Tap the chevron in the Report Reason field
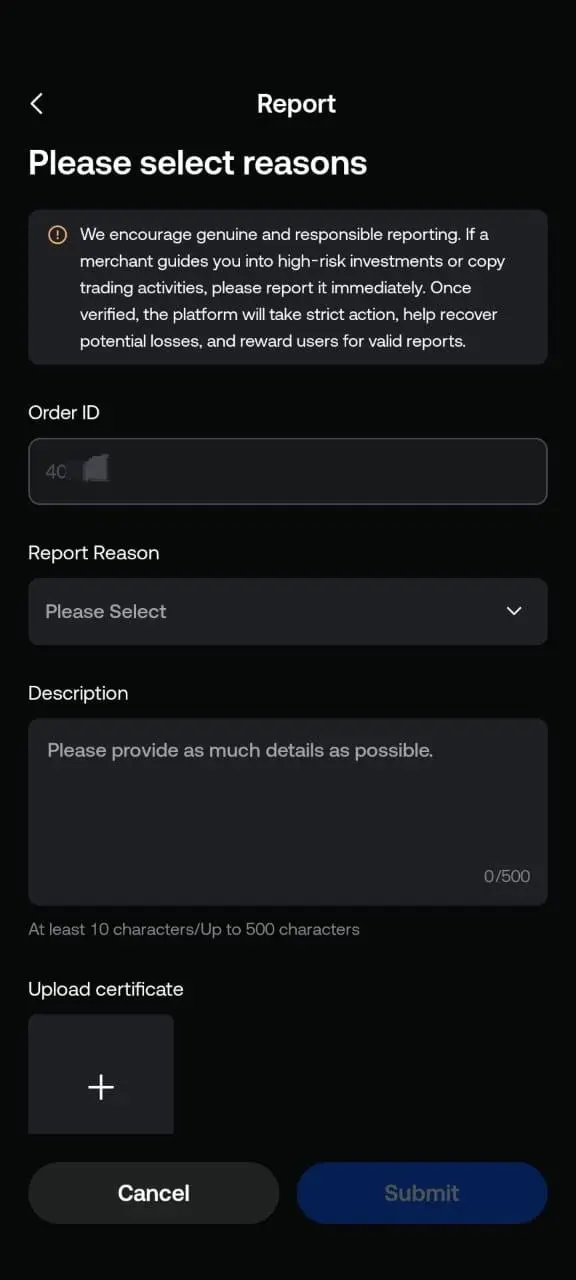Image resolution: width=576 pixels, height=1280 pixels. (x=514, y=611)
